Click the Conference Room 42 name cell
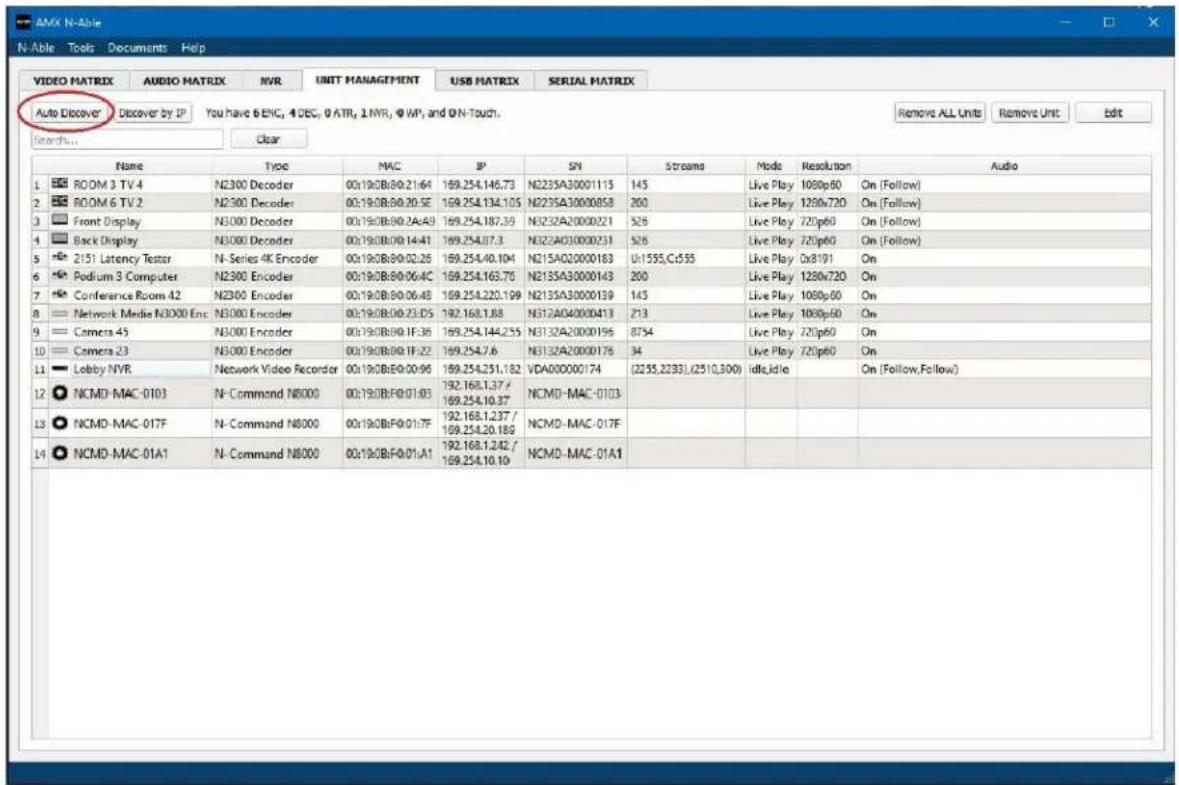Viewport: 1179px width, 785px height. [130, 295]
